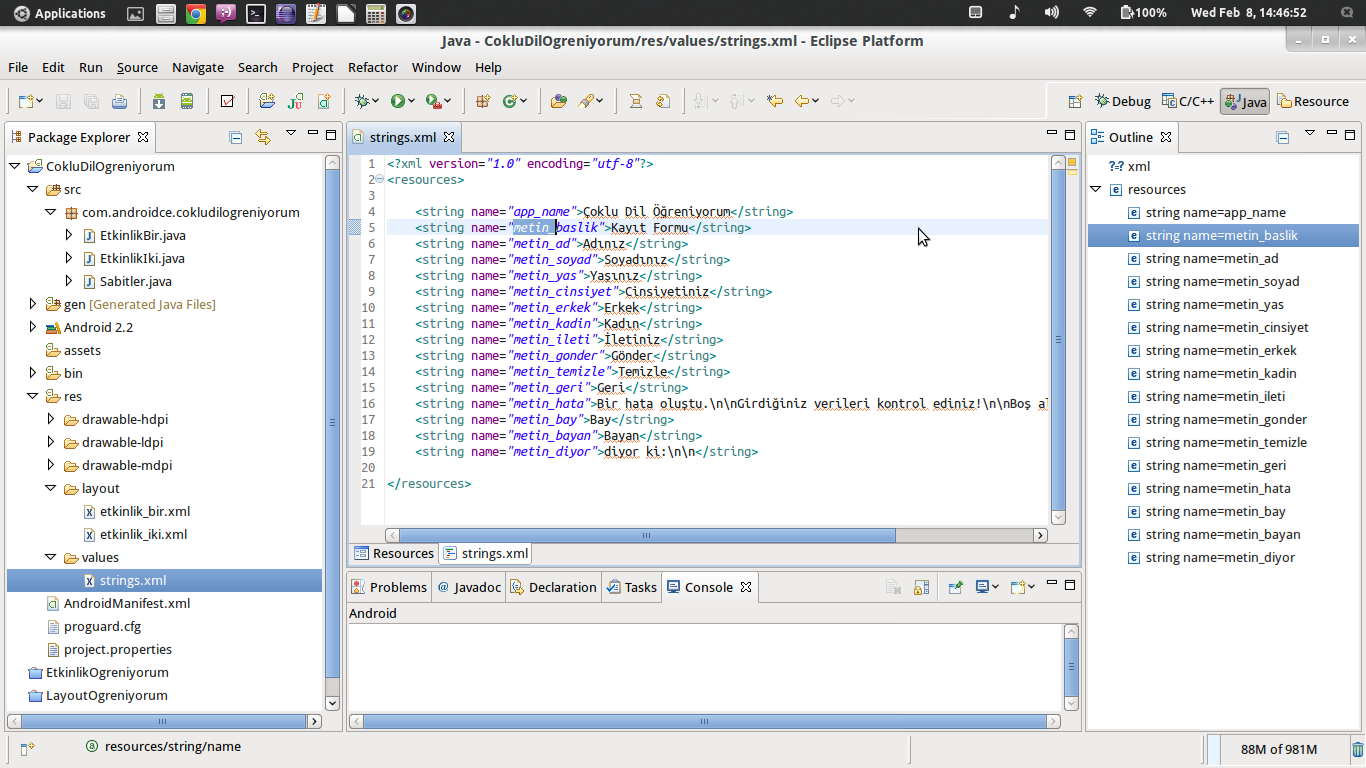Click the garbage collector trash icon
This screenshot has width=1366, height=768.
pyautogui.click(x=1357, y=749)
